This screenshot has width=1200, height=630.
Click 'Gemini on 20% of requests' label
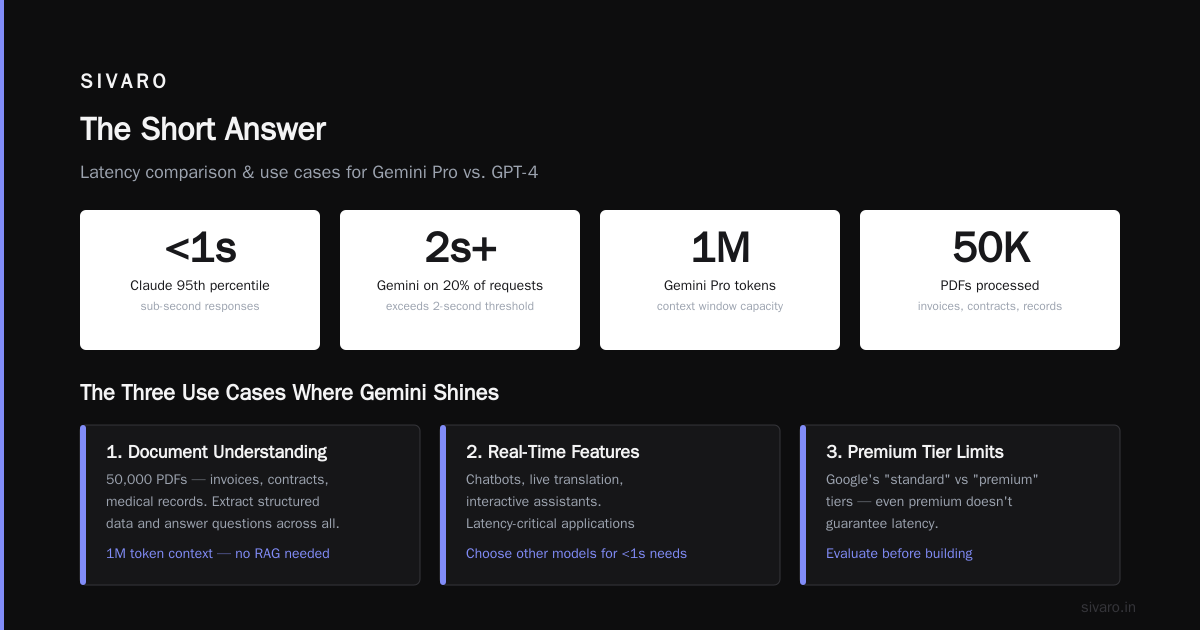tap(460, 286)
